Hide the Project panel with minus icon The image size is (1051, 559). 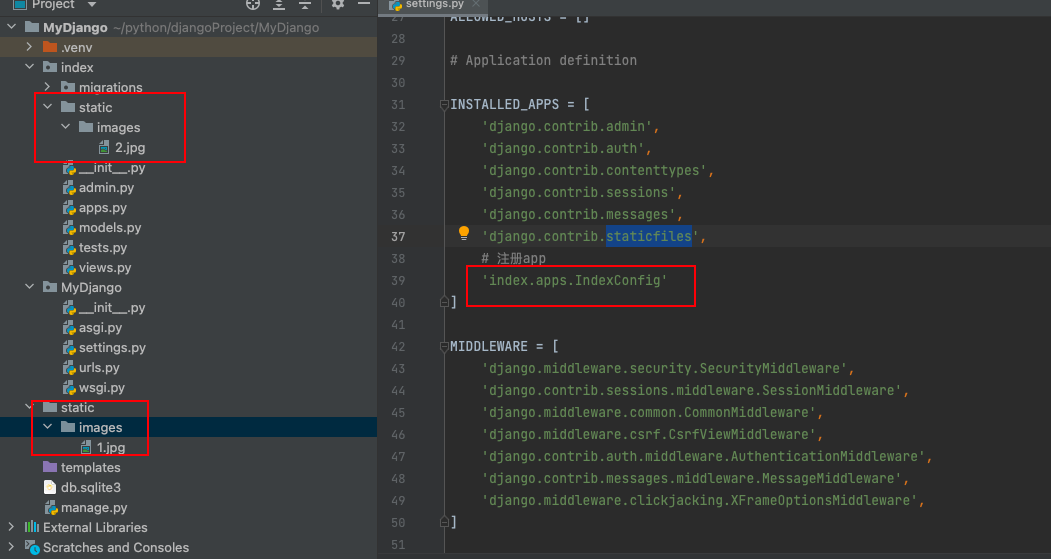(364, 4)
